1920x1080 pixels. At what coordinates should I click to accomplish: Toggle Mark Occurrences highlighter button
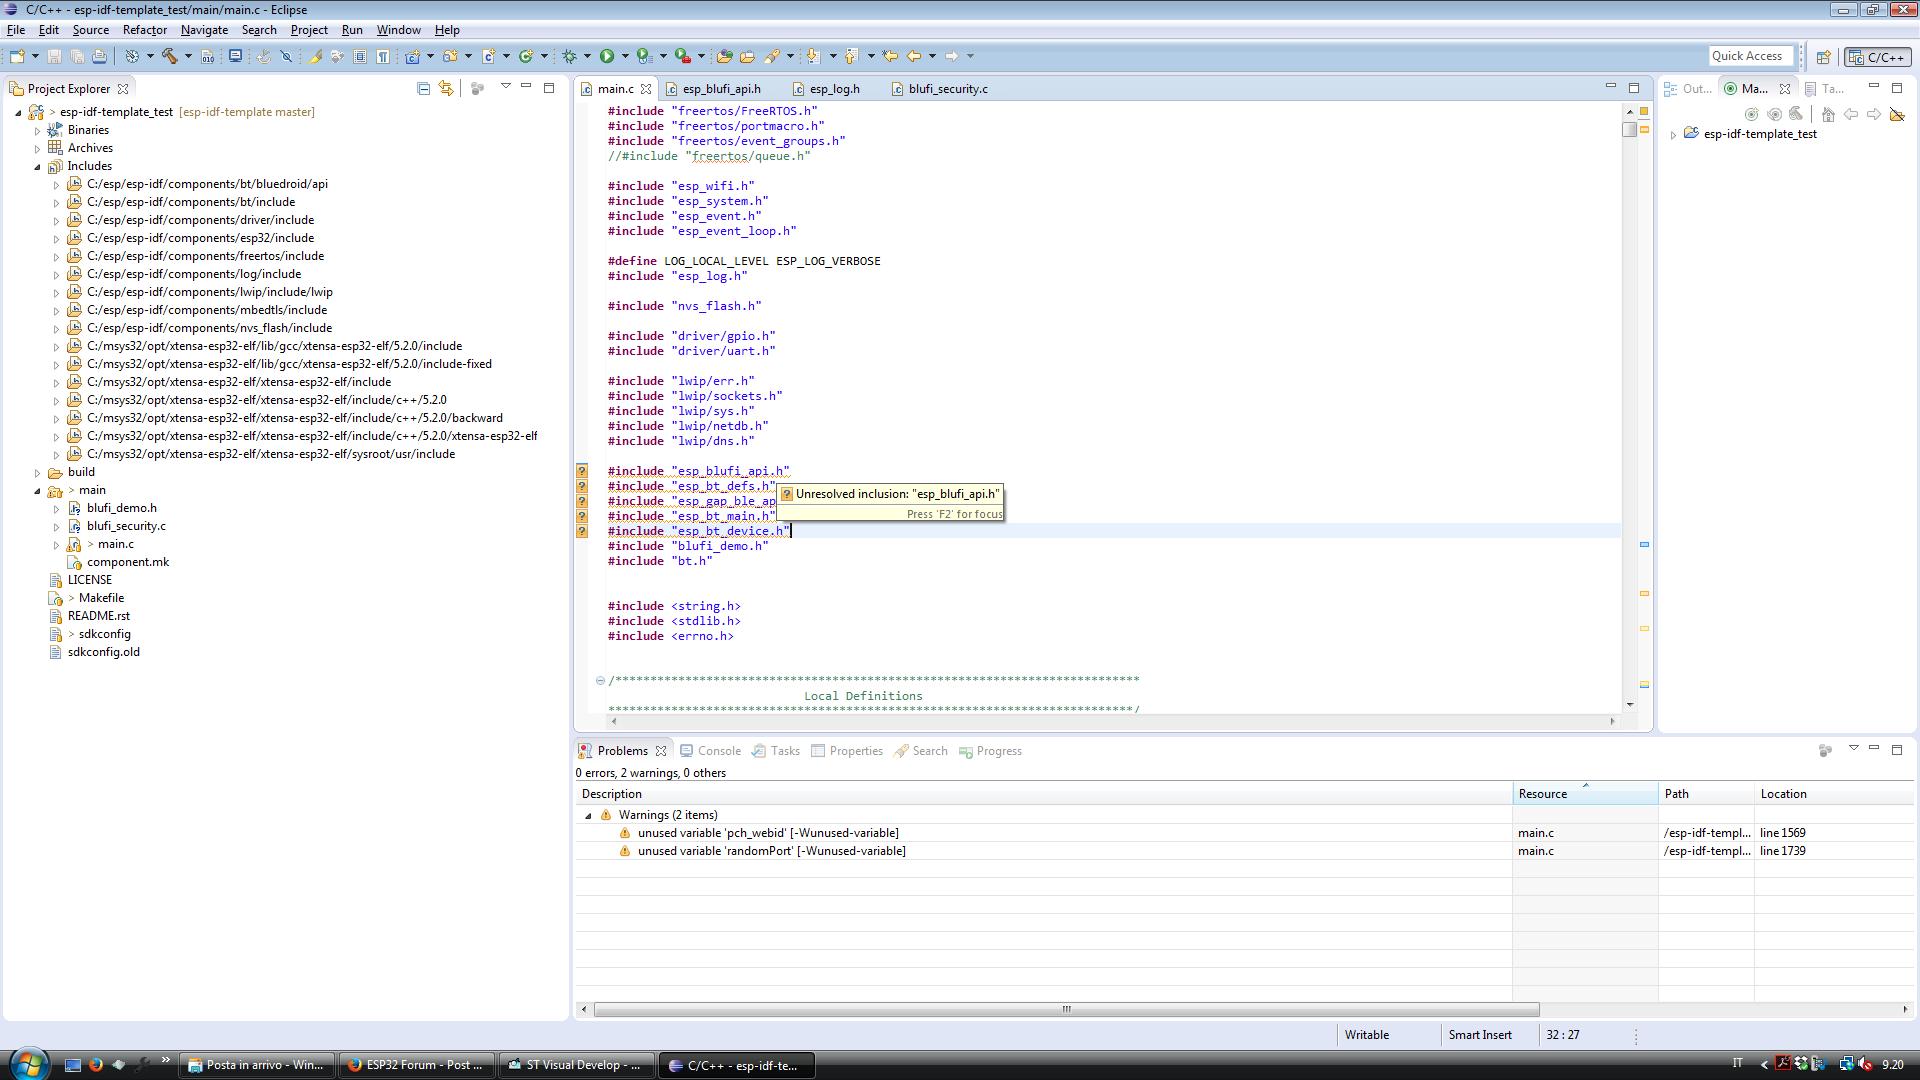[x=314, y=56]
